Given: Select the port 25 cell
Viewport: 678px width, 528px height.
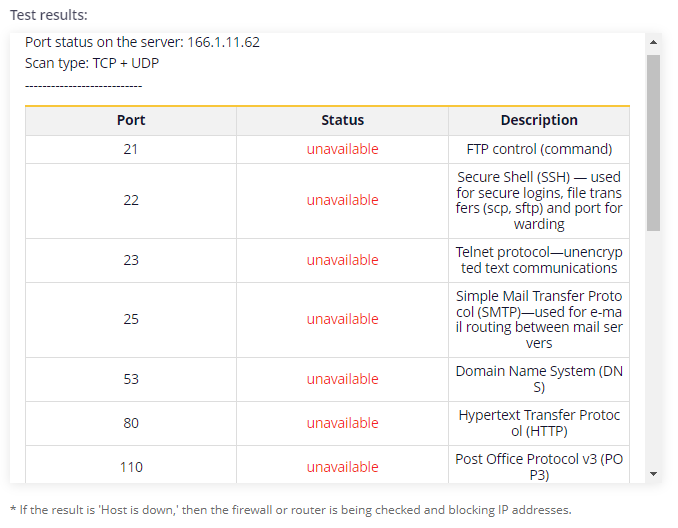Looking at the screenshot, I should [x=131, y=320].
